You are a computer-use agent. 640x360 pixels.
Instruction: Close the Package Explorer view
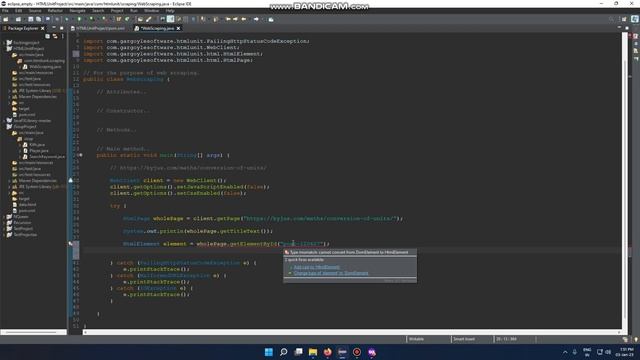tap(42, 28)
